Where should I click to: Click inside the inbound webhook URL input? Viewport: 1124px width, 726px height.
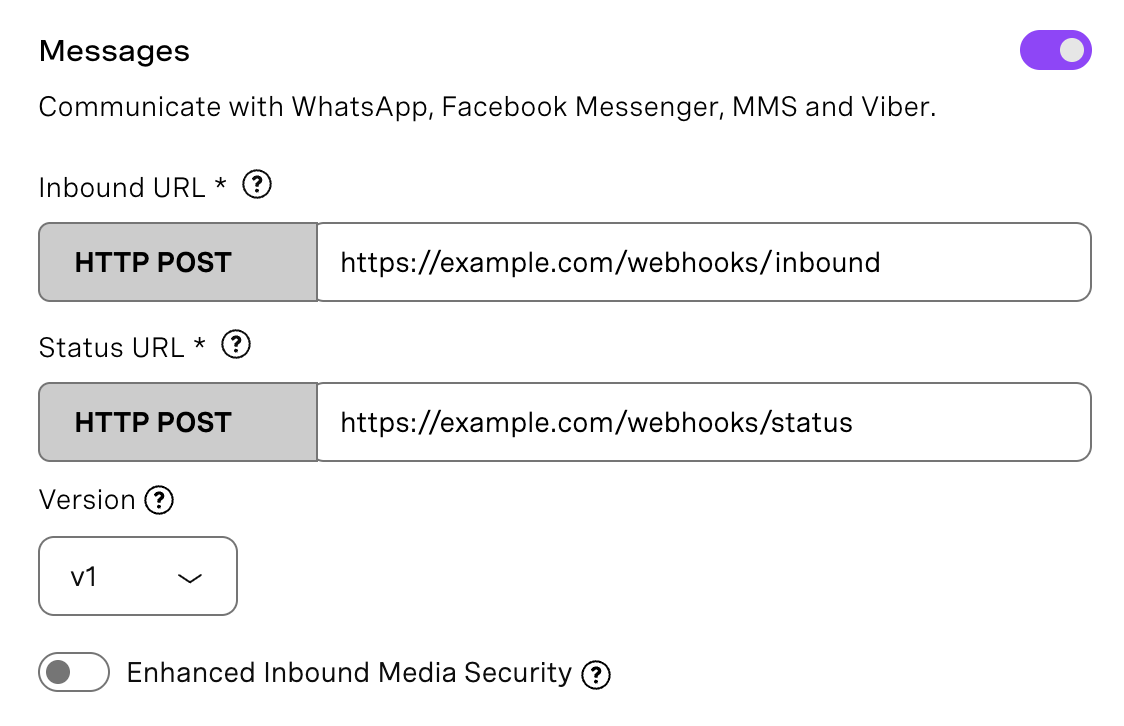(700, 262)
